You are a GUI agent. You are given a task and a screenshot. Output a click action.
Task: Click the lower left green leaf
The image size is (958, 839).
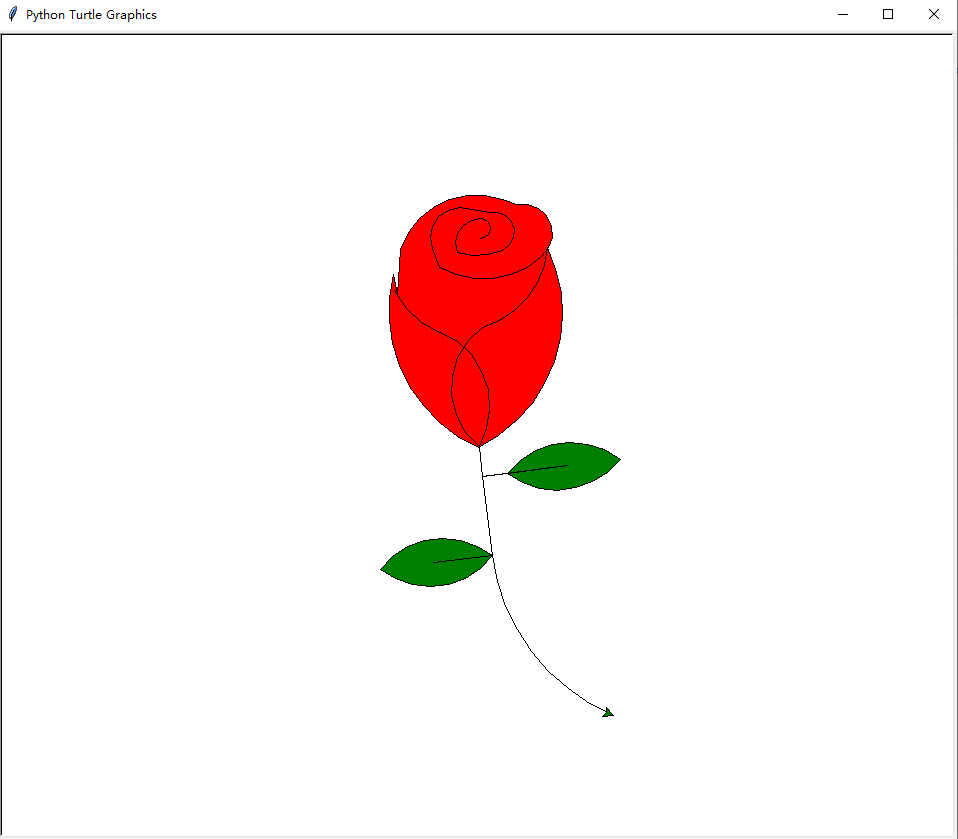[x=436, y=562]
